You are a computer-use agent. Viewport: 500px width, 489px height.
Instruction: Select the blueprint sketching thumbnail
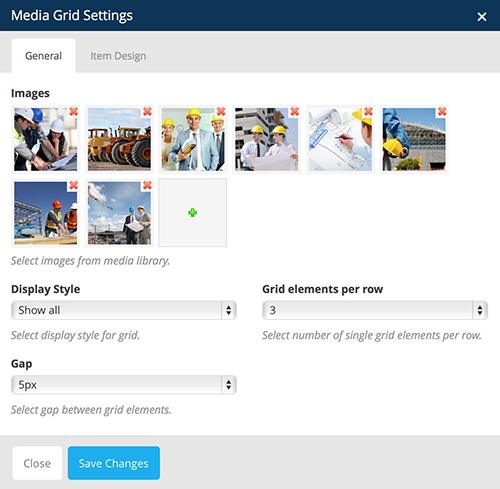click(x=340, y=139)
